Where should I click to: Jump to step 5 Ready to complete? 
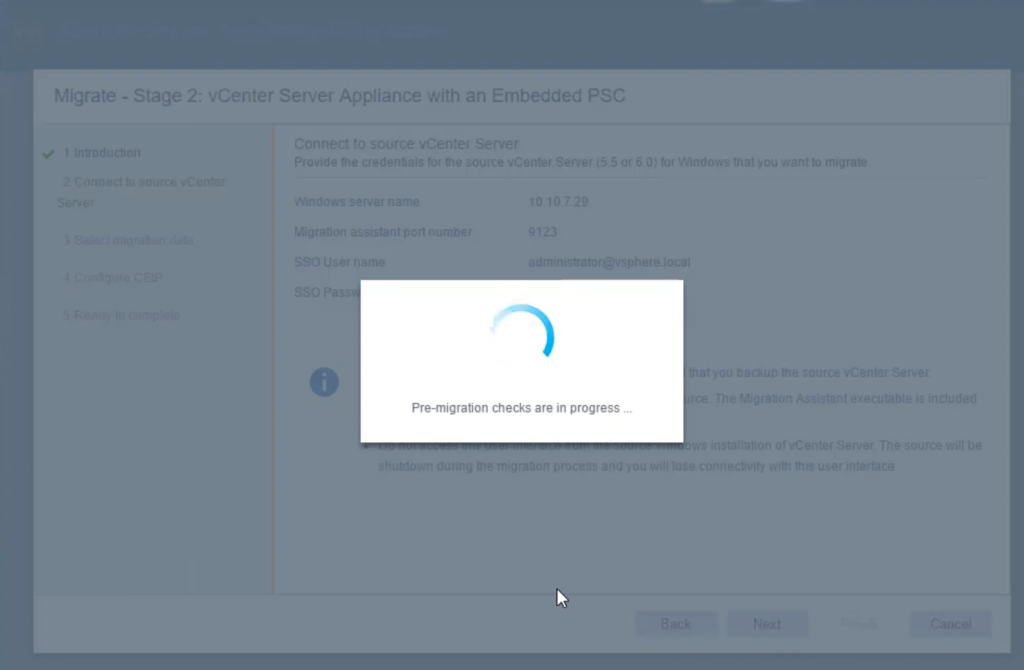point(121,315)
